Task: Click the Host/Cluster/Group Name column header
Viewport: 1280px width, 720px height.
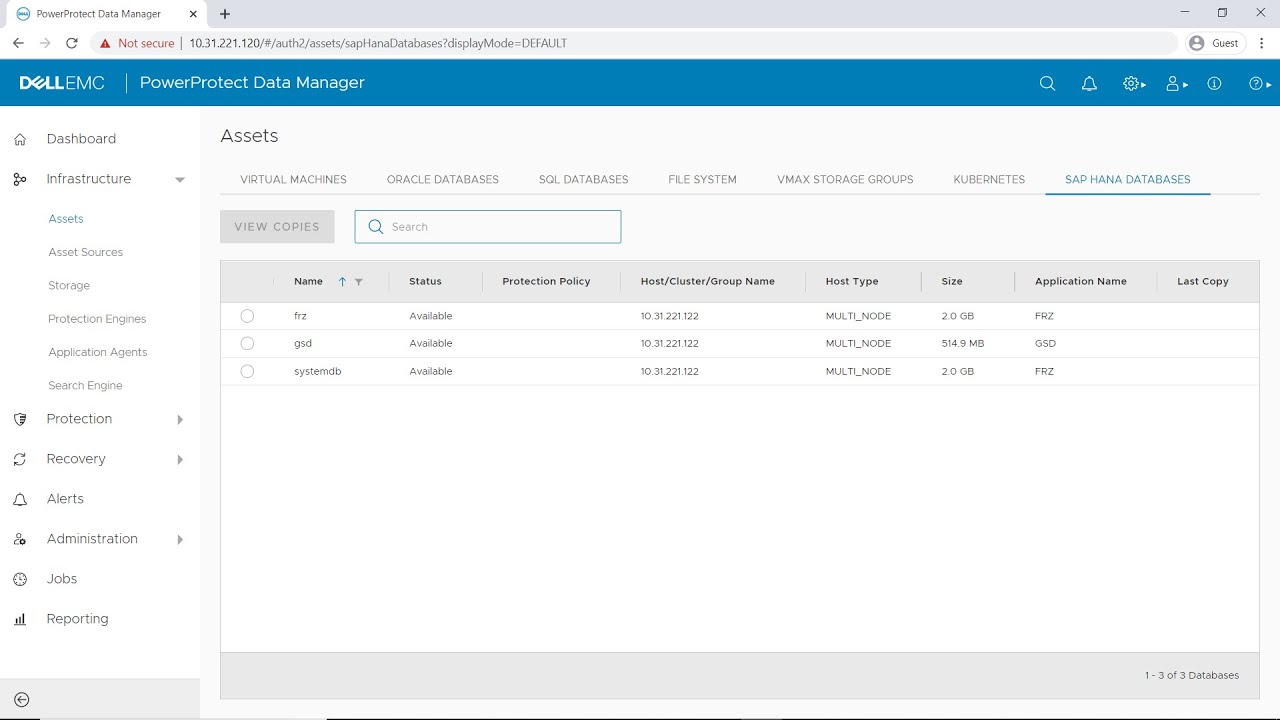Action: coord(708,282)
